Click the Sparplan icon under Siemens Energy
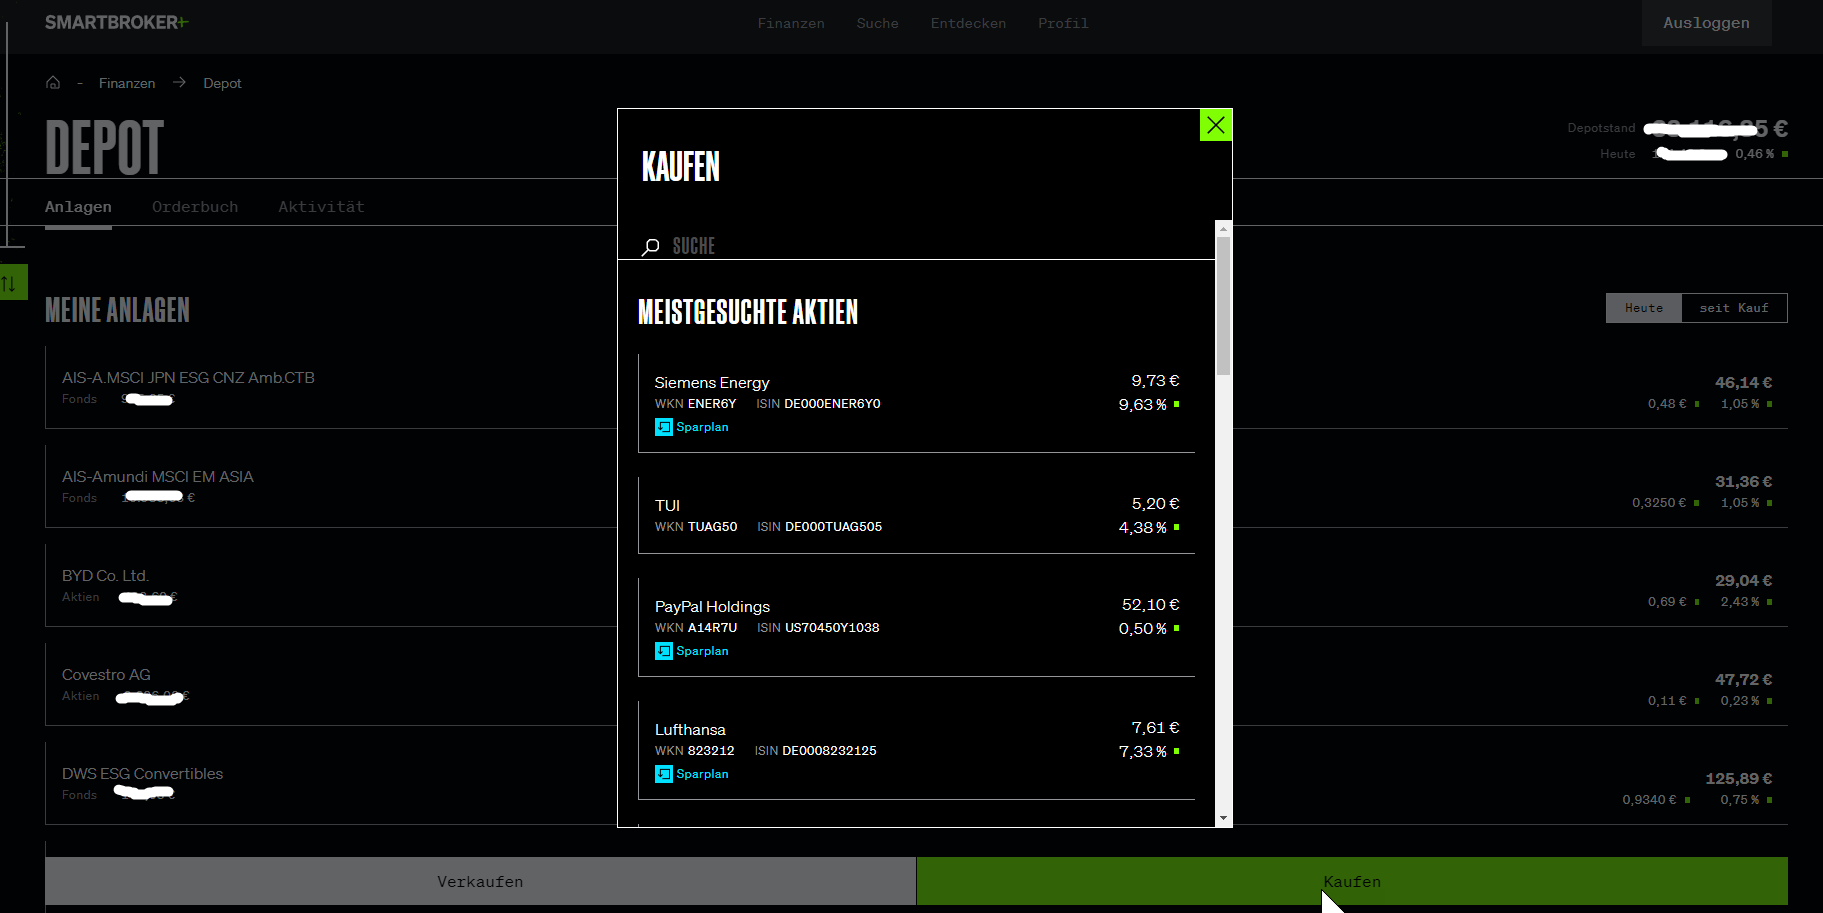 point(664,427)
